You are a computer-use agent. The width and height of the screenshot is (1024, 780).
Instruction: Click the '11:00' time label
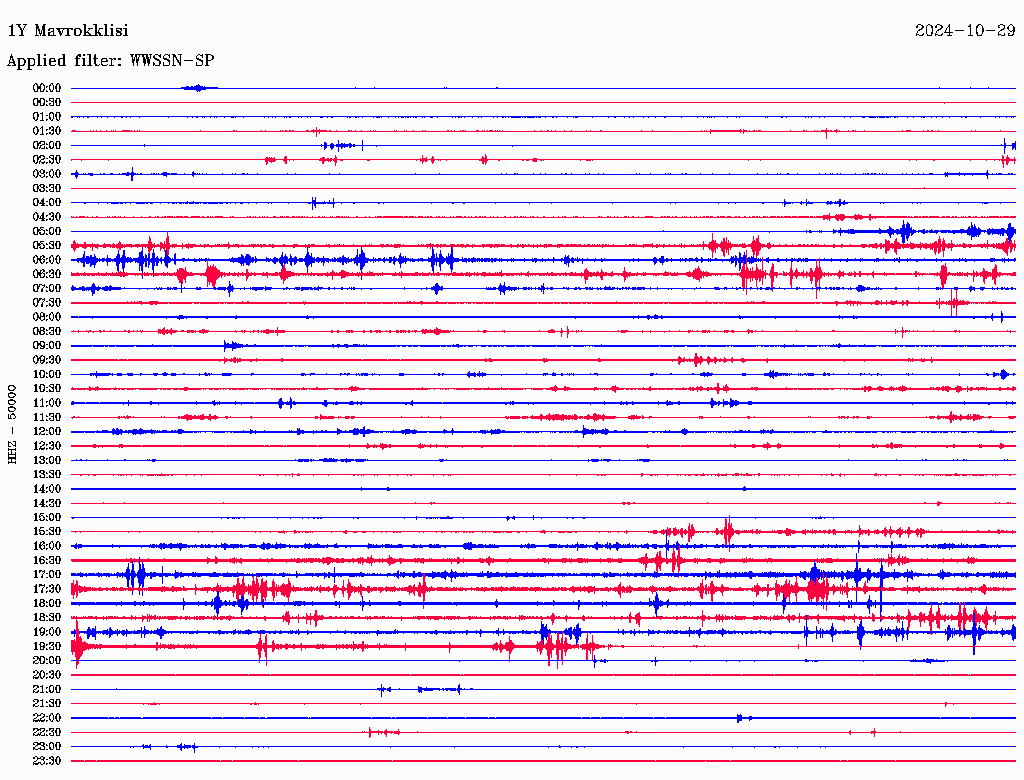(46, 404)
